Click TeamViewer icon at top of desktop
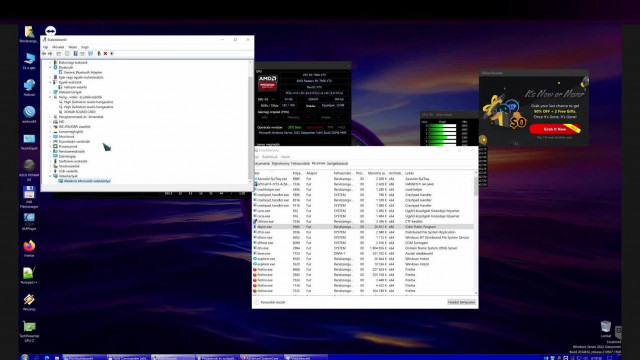The width and height of the screenshot is (640, 360). [50, 31]
